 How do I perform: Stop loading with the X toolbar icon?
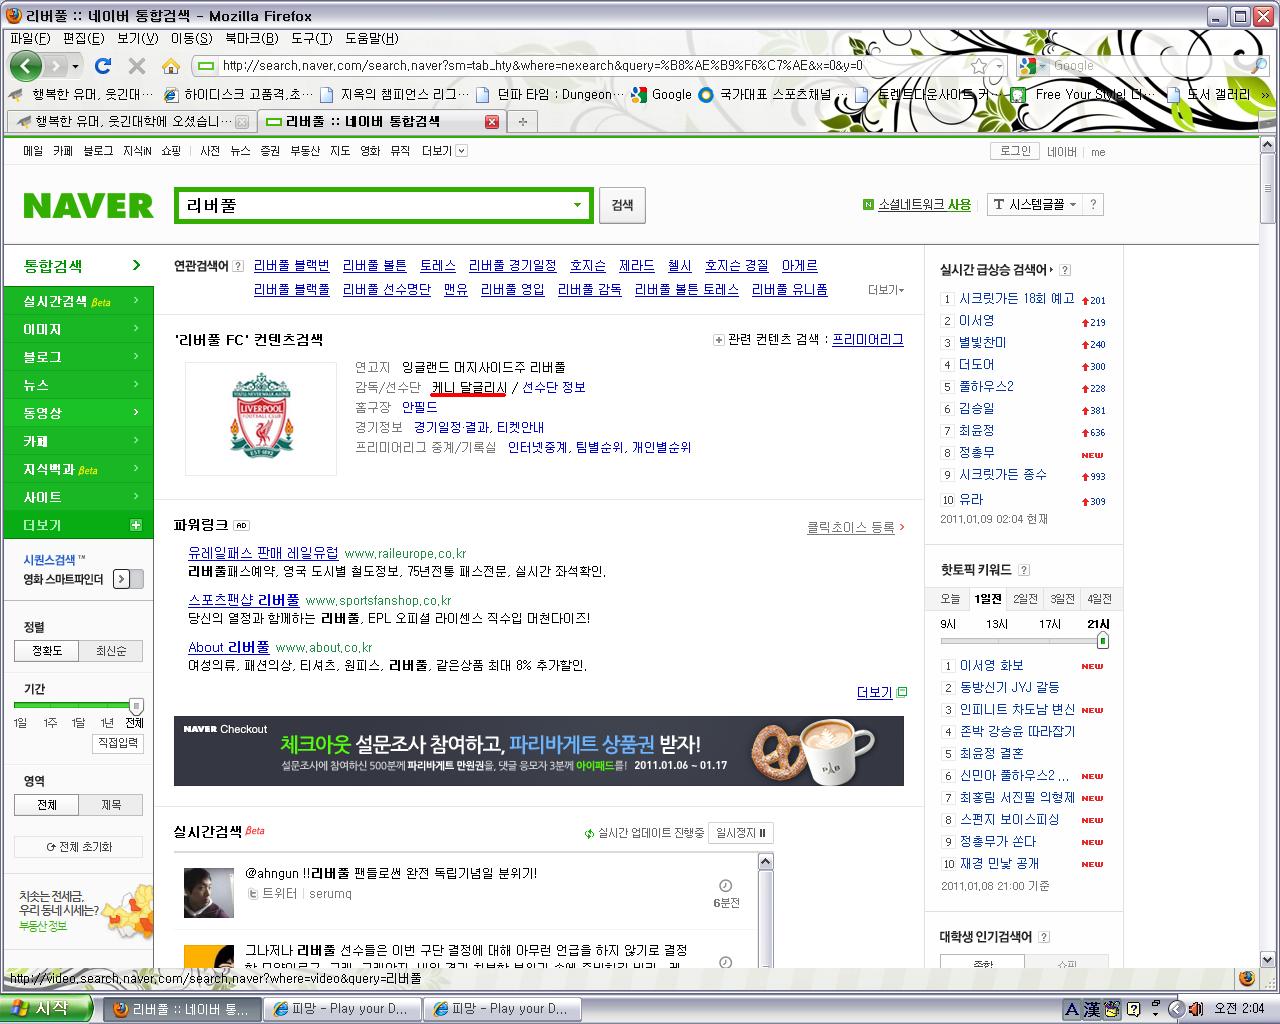(x=137, y=66)
